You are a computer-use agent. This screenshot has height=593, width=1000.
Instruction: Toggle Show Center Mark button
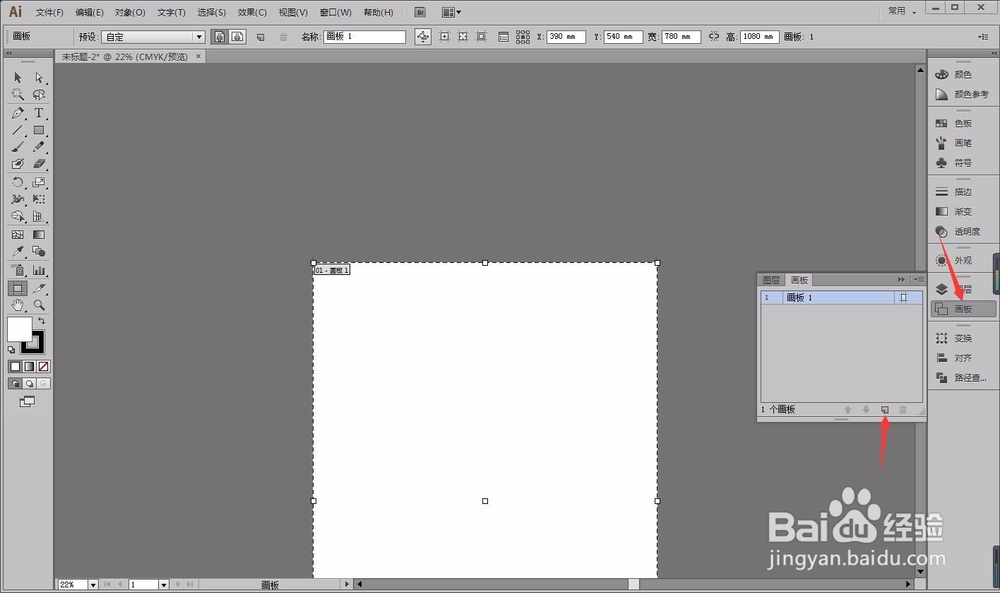click(445, 37)
